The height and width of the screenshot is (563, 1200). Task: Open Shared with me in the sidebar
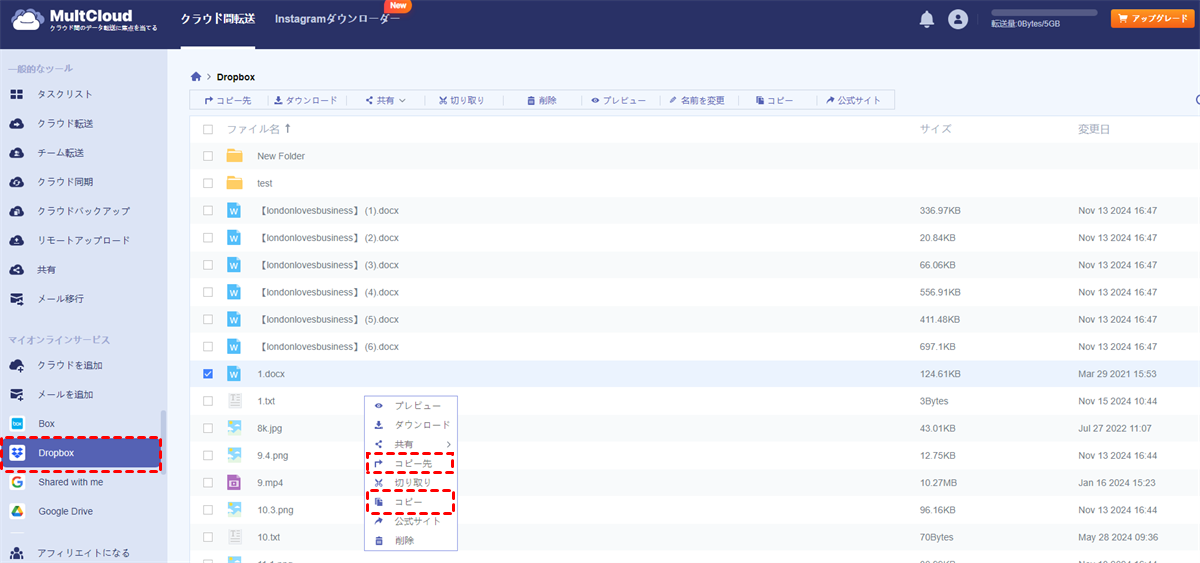(x=70, y=482)
